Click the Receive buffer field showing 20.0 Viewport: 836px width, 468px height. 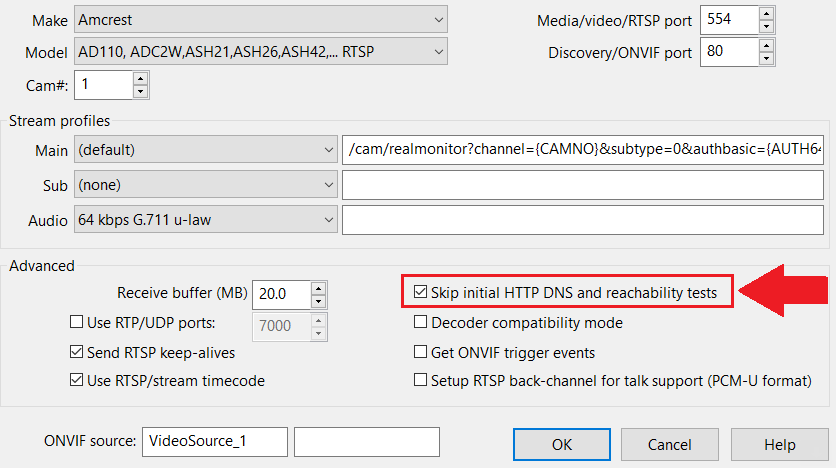pos(282,294)
